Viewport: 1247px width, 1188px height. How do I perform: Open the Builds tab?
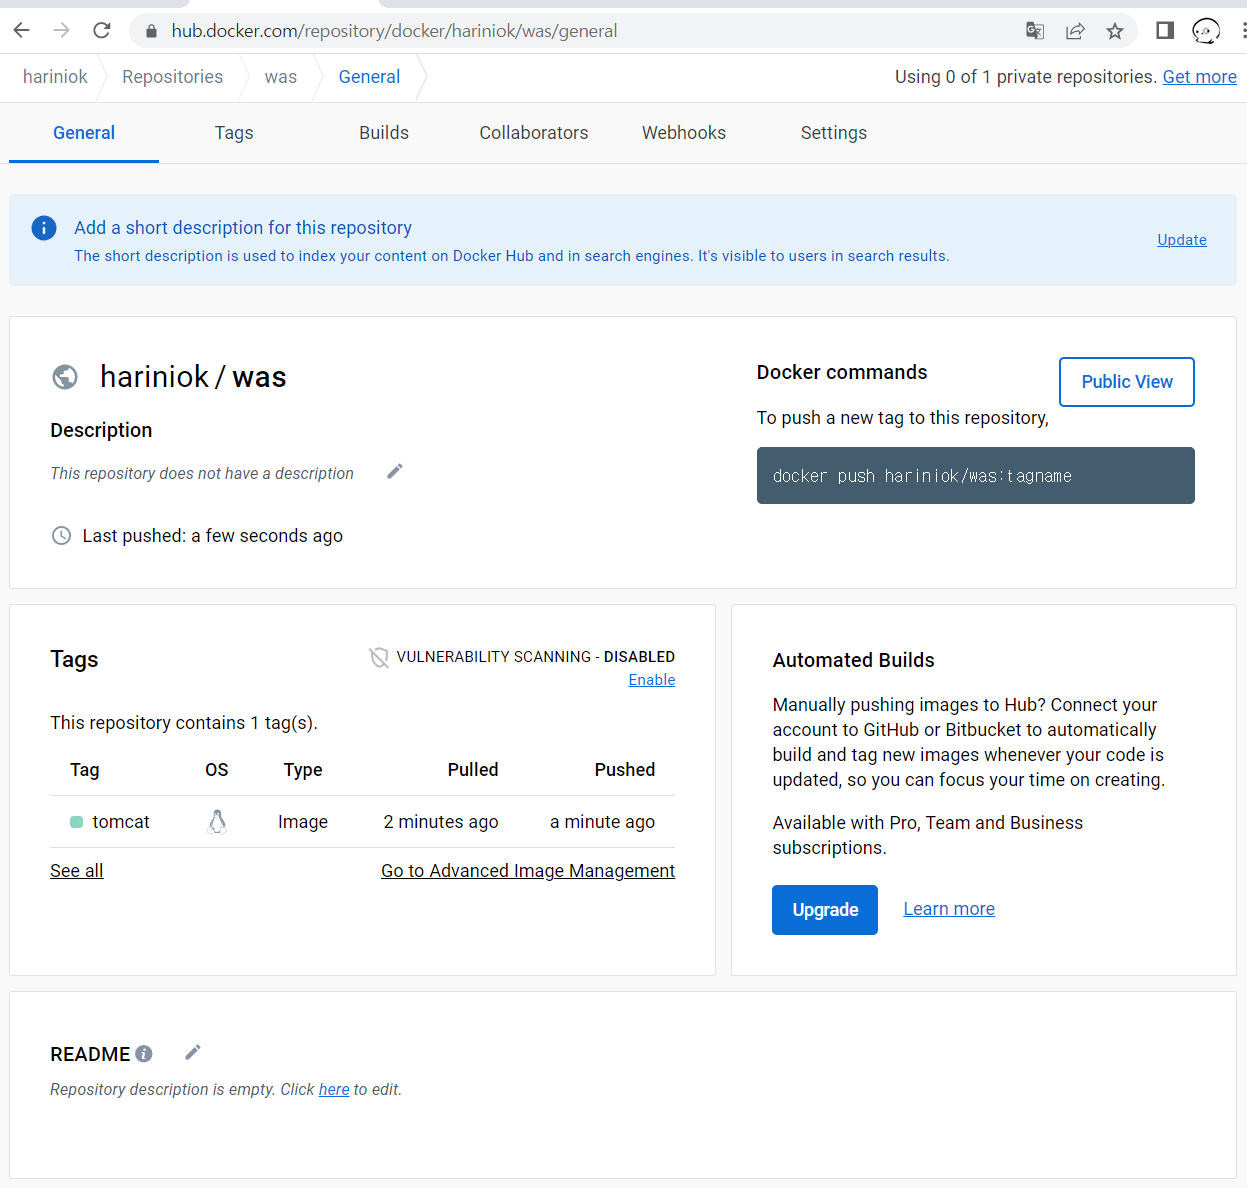(x=384, y=133)
